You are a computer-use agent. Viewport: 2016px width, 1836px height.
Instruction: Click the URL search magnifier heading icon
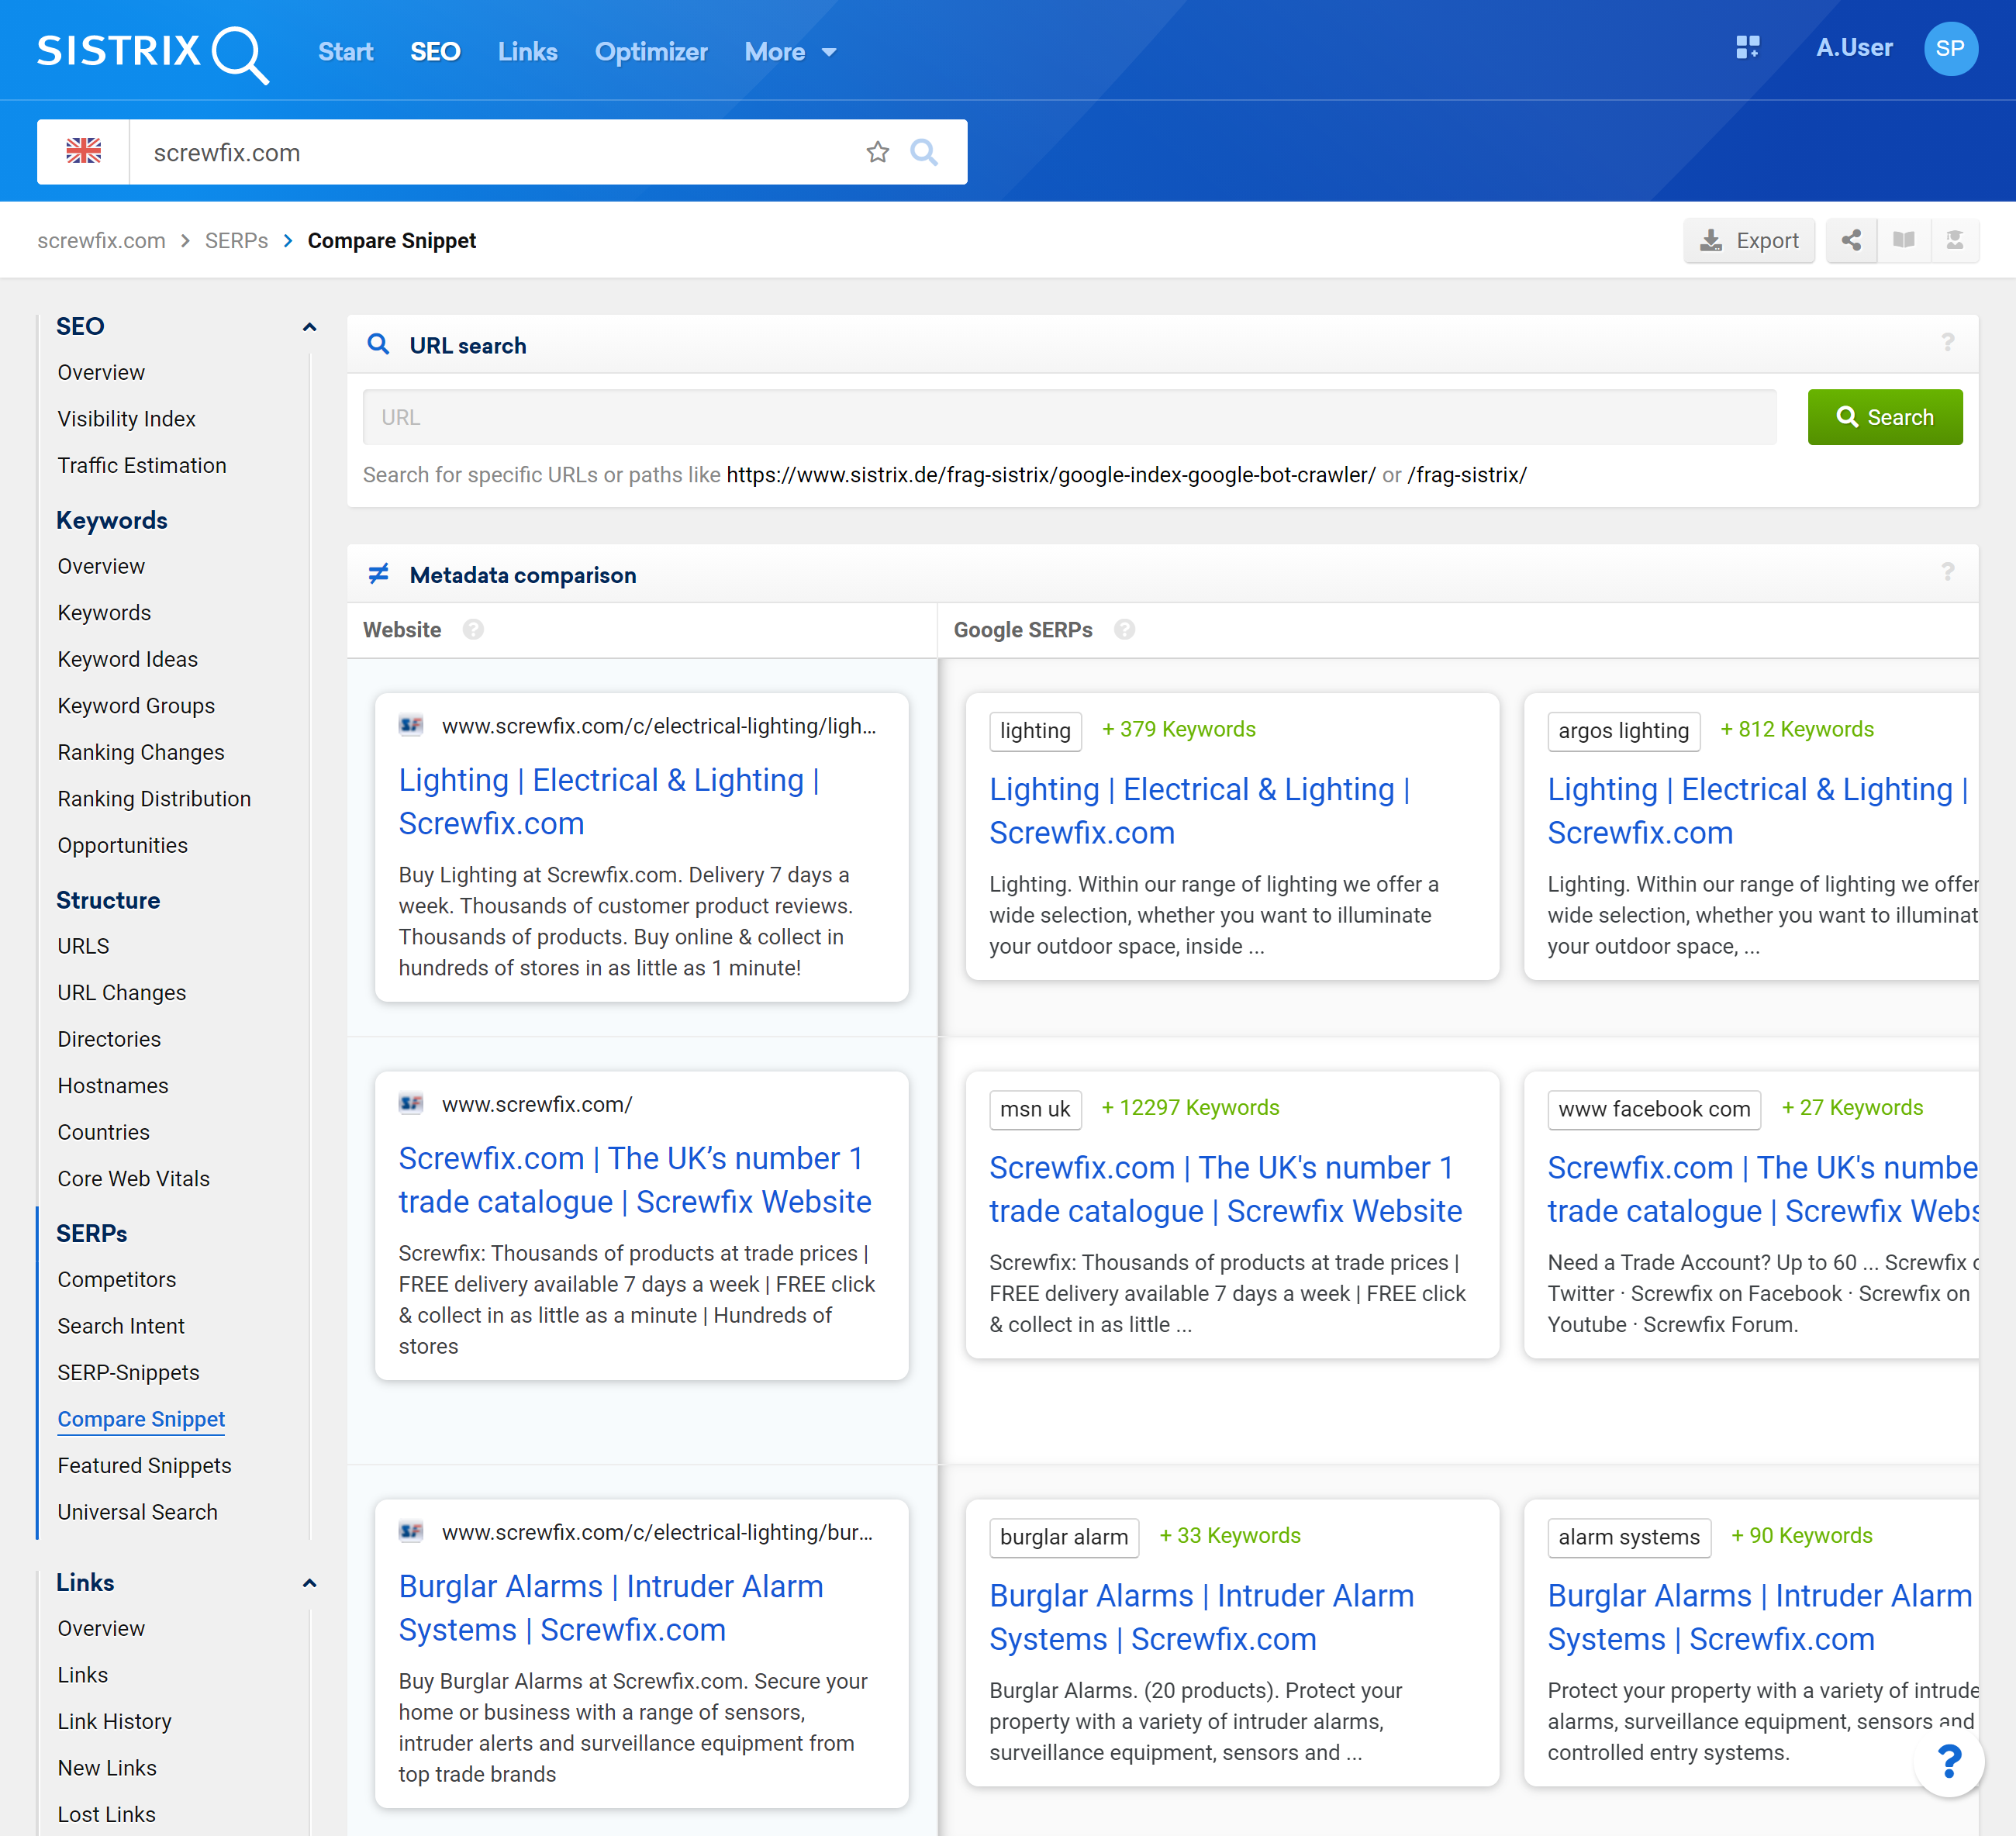(378, 344)
